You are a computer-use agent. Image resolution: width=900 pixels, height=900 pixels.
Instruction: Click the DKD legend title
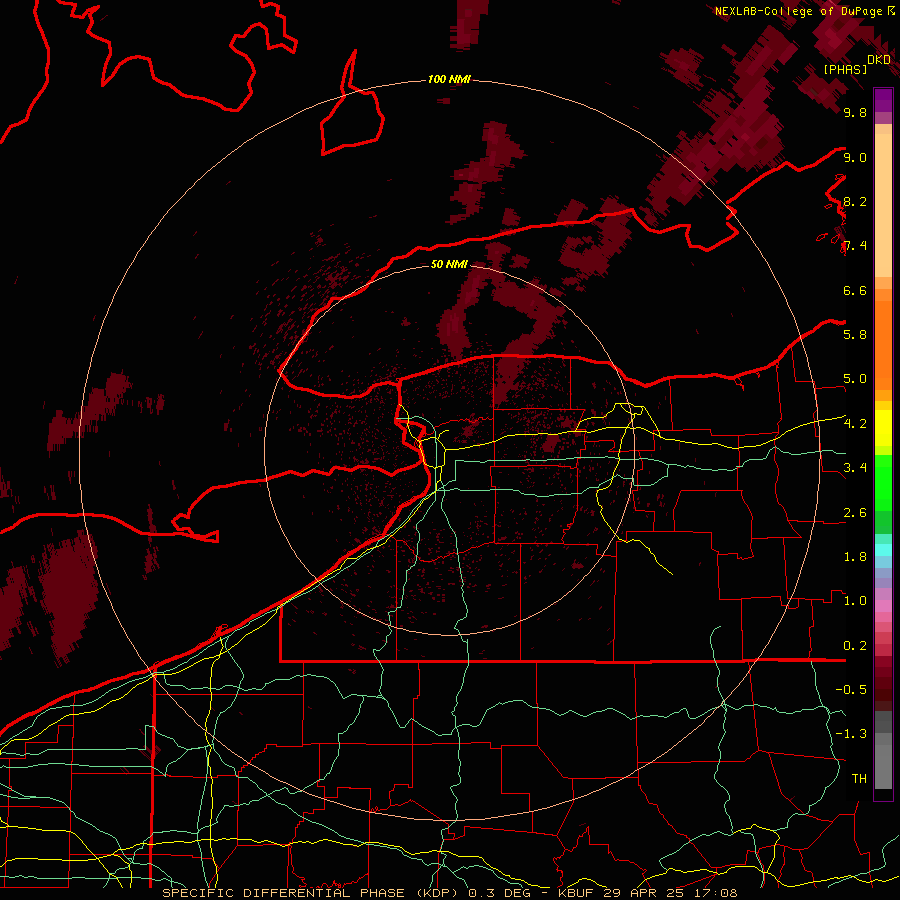click(879, 60)
